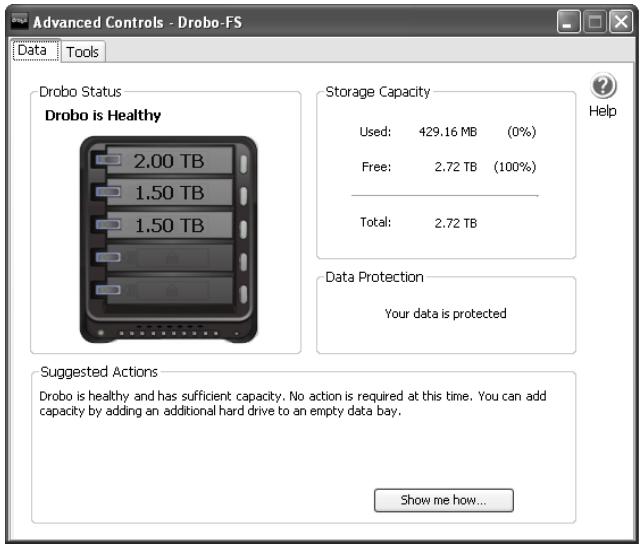The width and height of the screenshot is (640, 545).
Task: Click the Free percentage (100%)
Action: pos(515,167)
